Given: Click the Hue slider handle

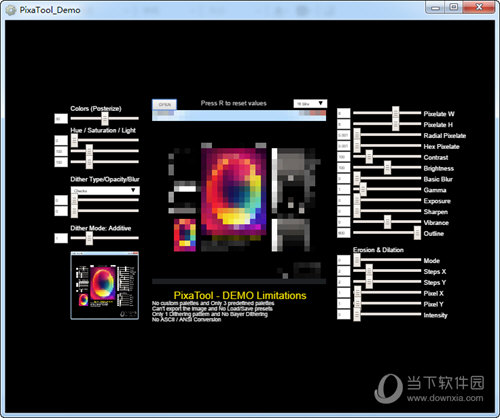Looking at the screenshot, I should [74, 140].
